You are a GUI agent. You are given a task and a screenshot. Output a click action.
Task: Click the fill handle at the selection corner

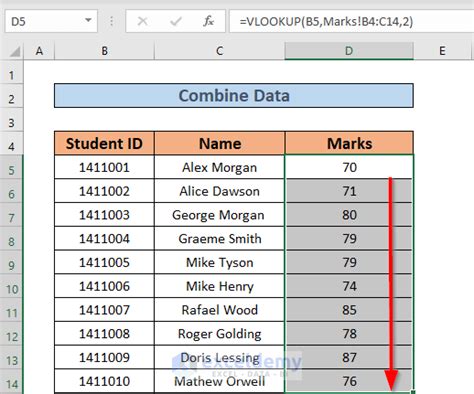coord(413,392)
